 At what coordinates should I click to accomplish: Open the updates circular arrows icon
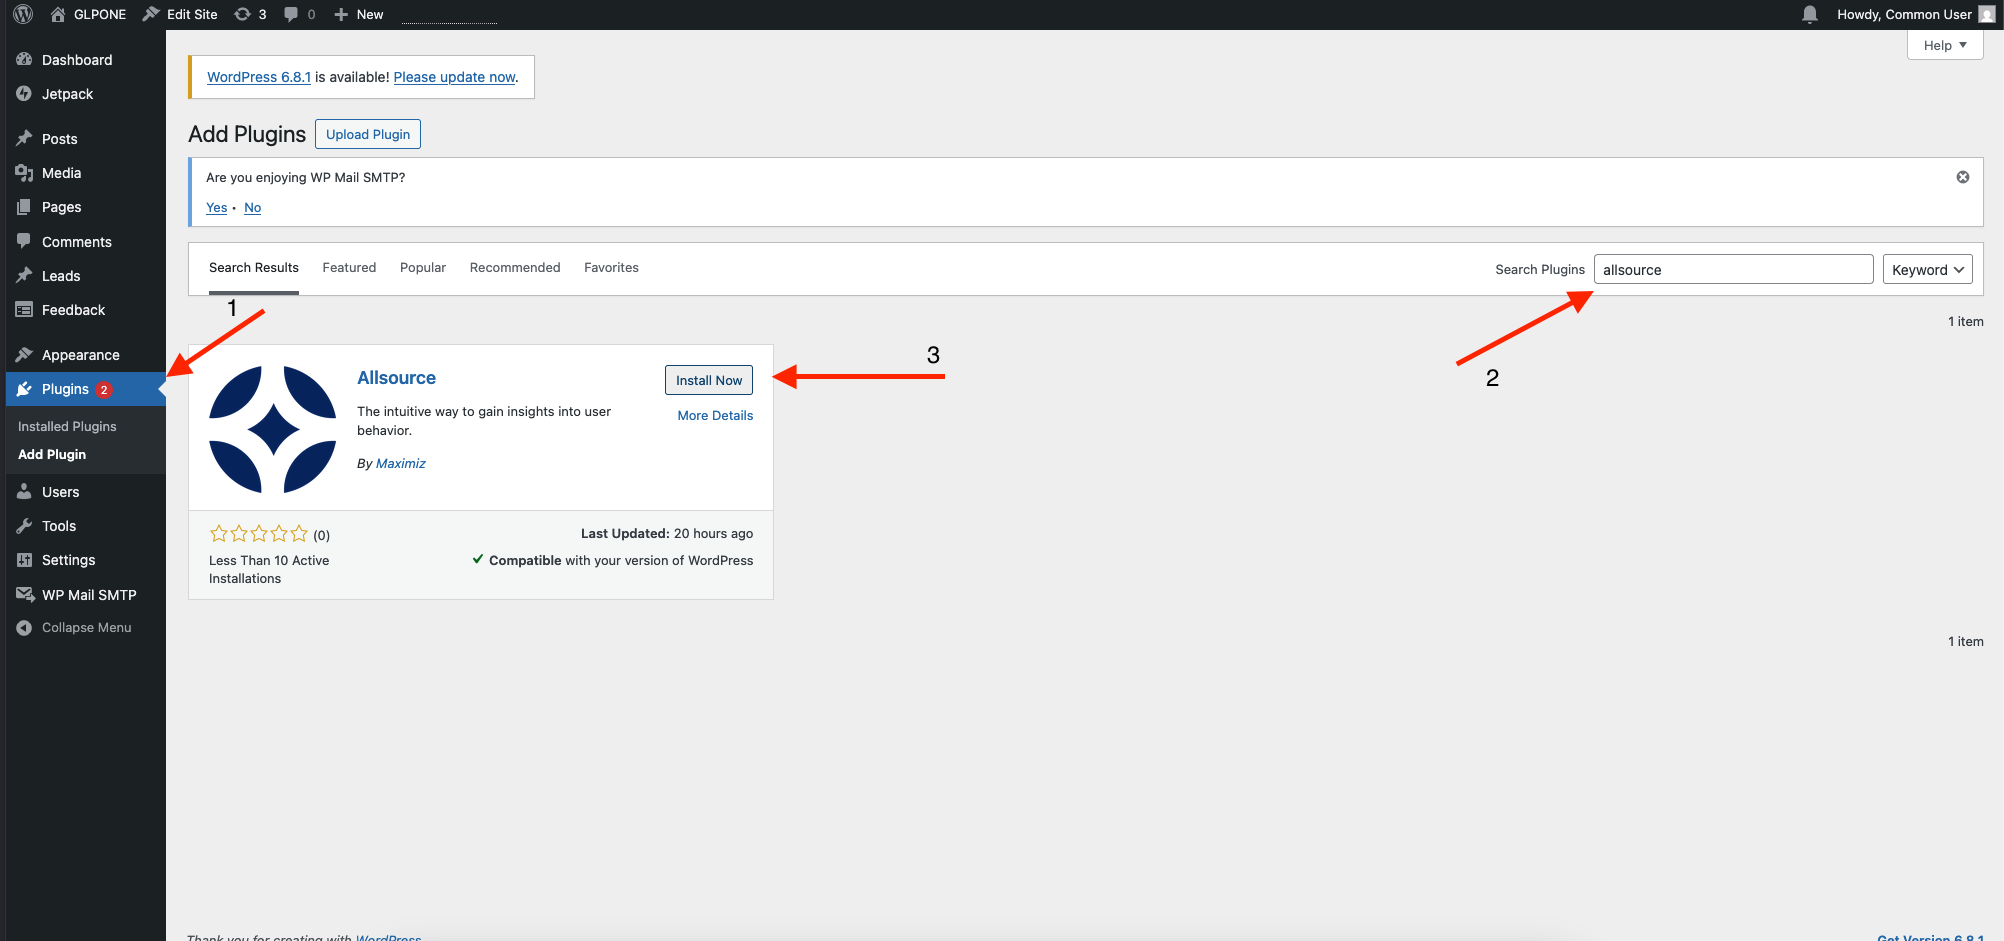(x=242, y=14)
